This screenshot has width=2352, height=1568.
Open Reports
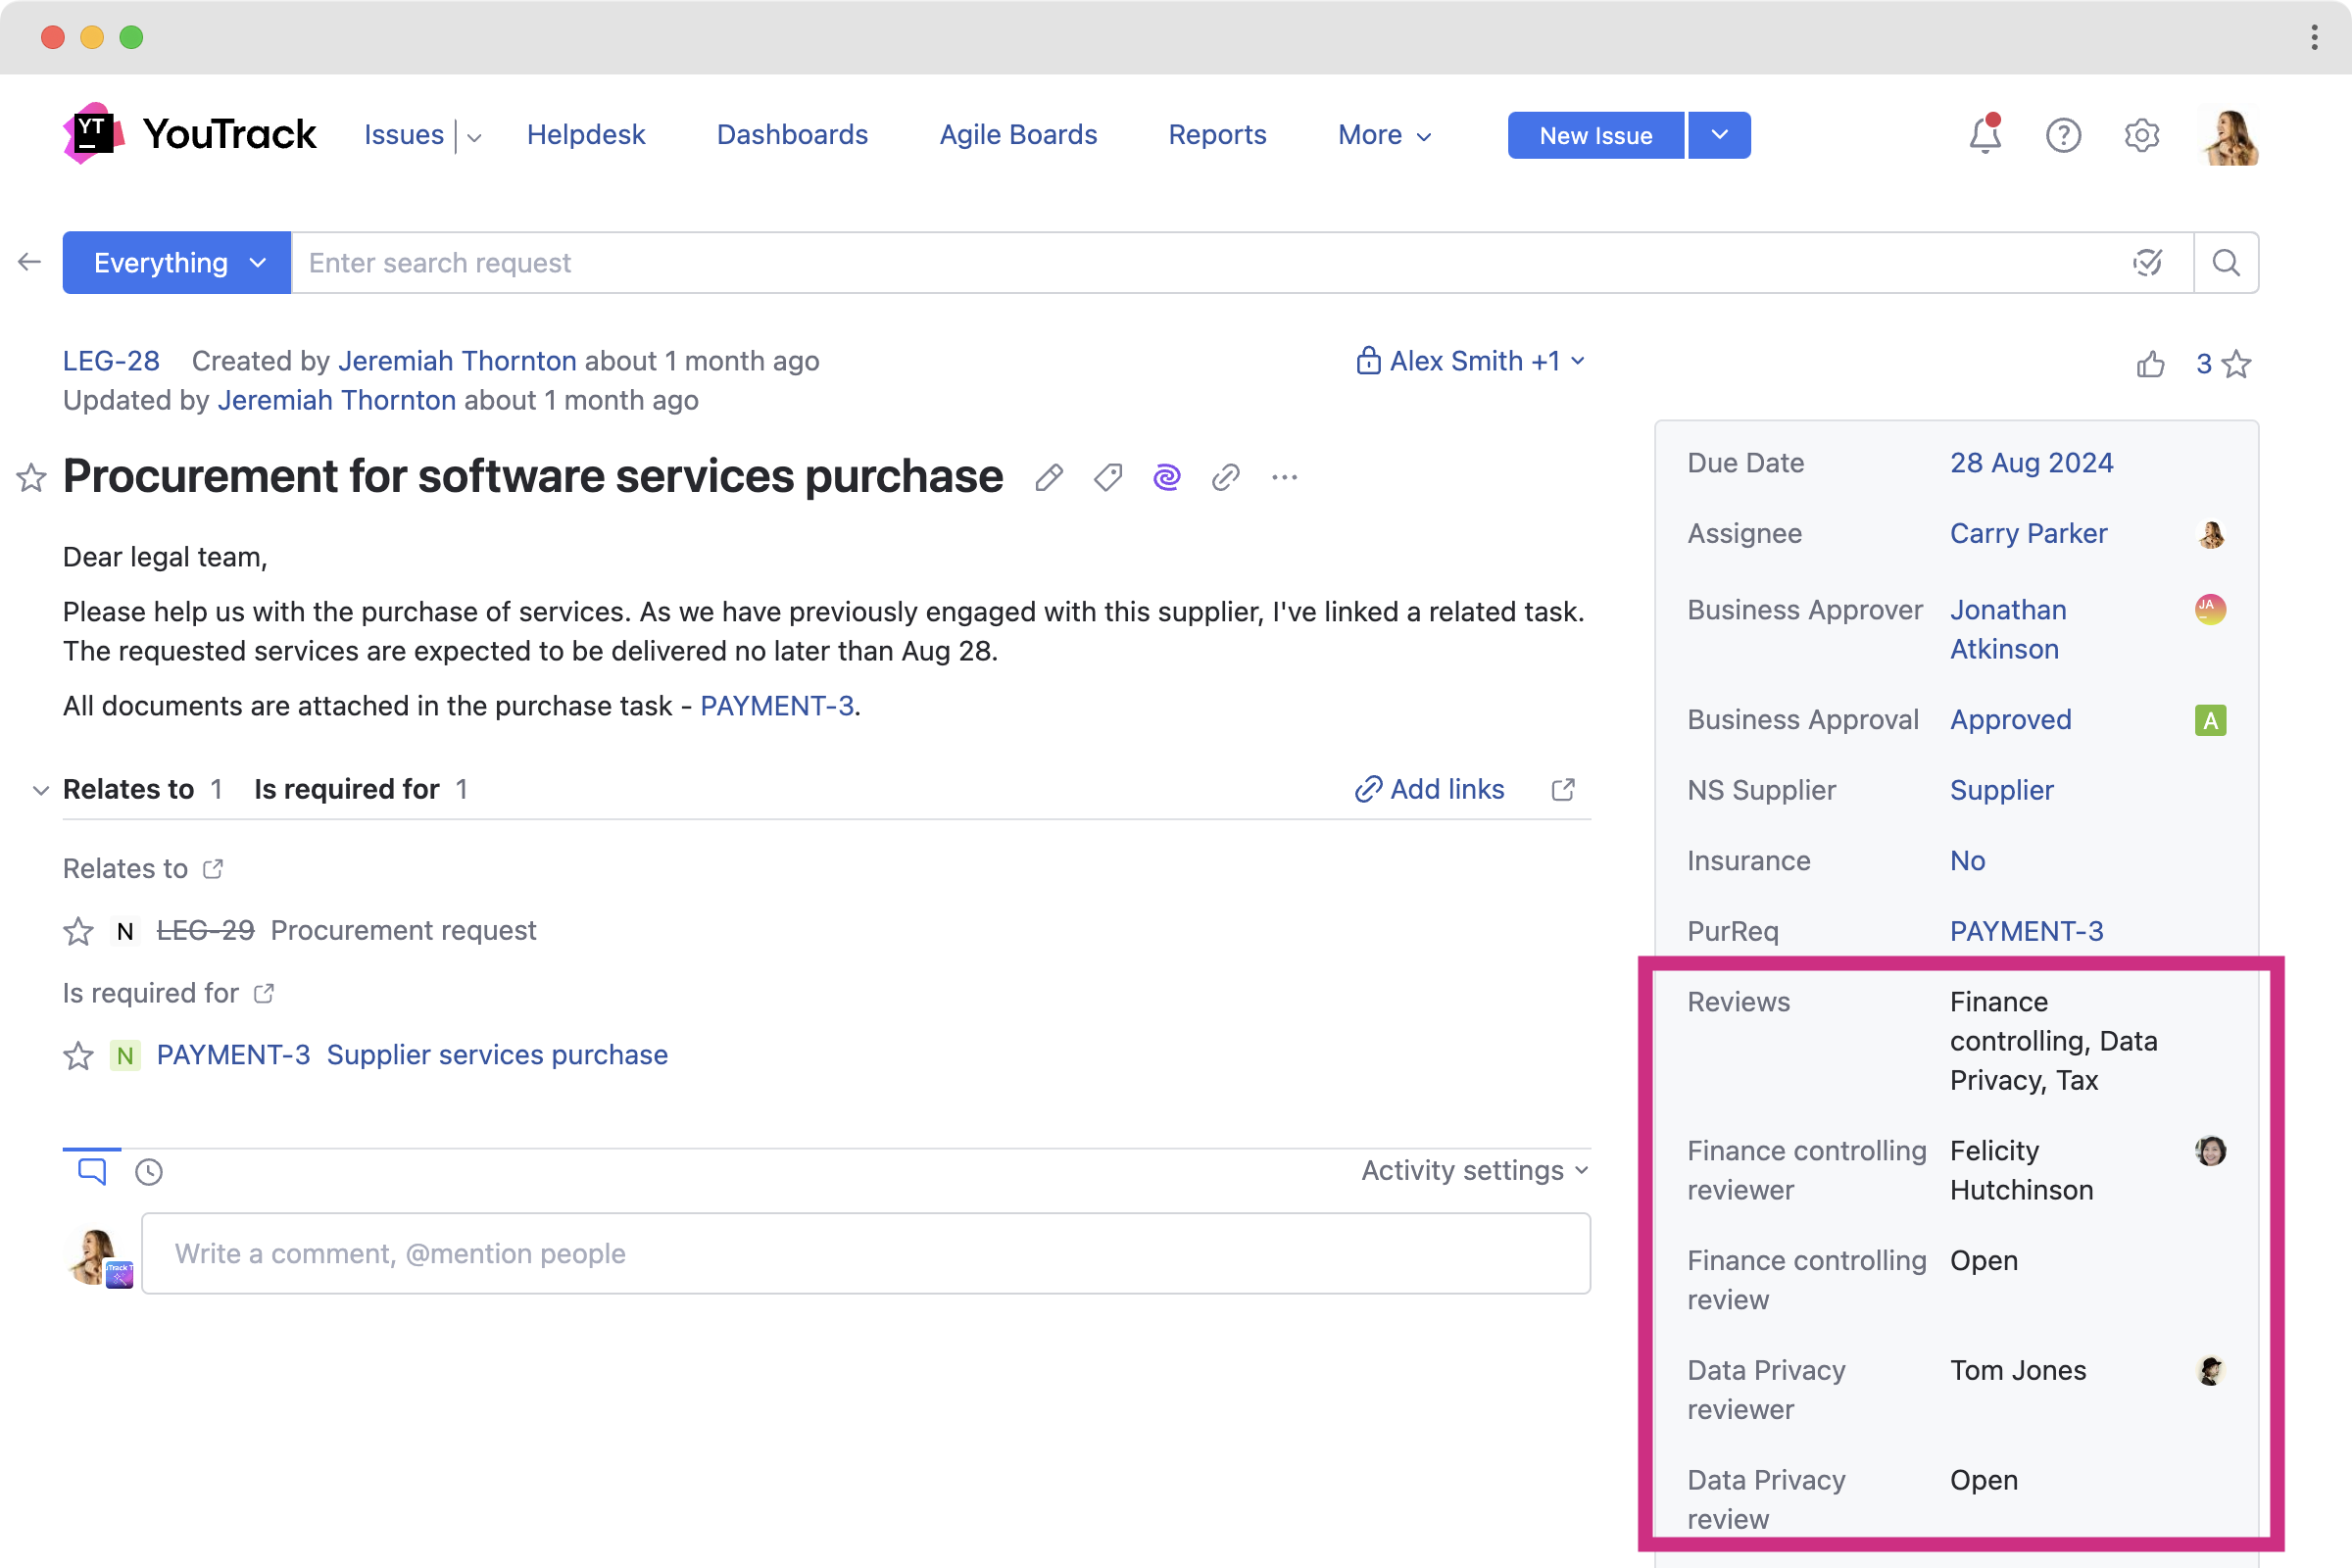(1217, 135)
